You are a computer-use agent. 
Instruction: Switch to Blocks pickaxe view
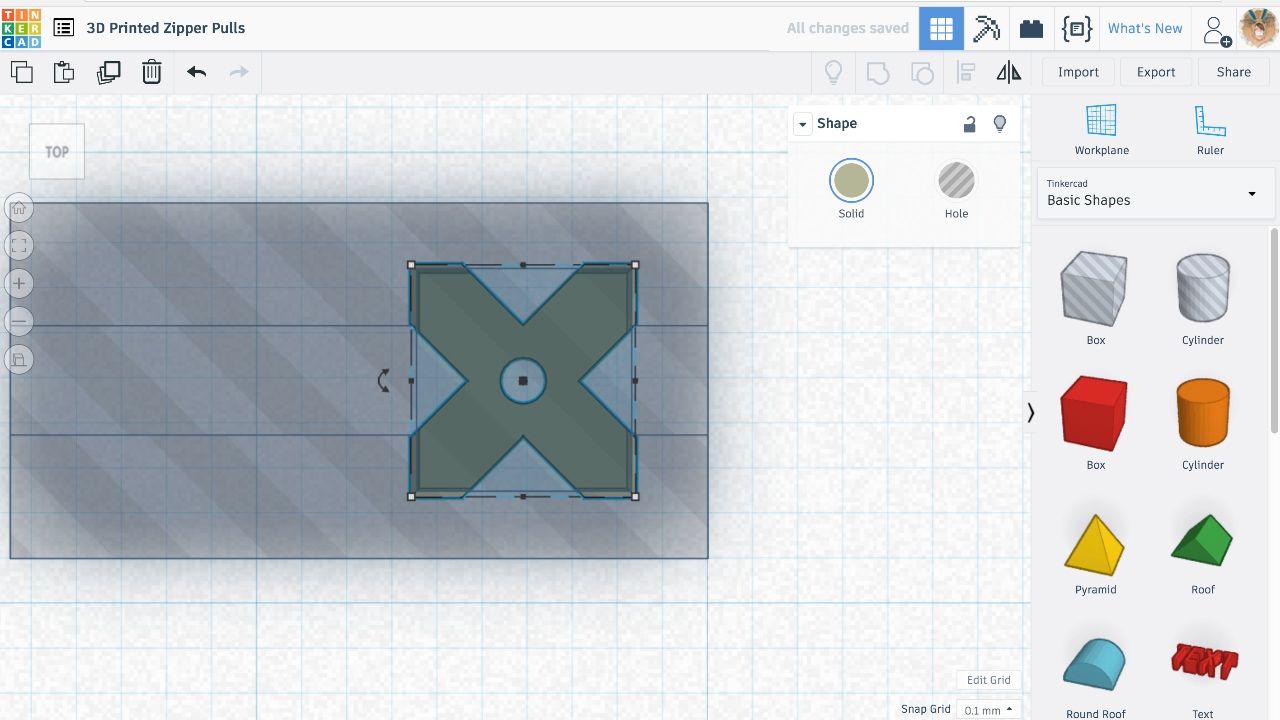click(x=987, y=28)
